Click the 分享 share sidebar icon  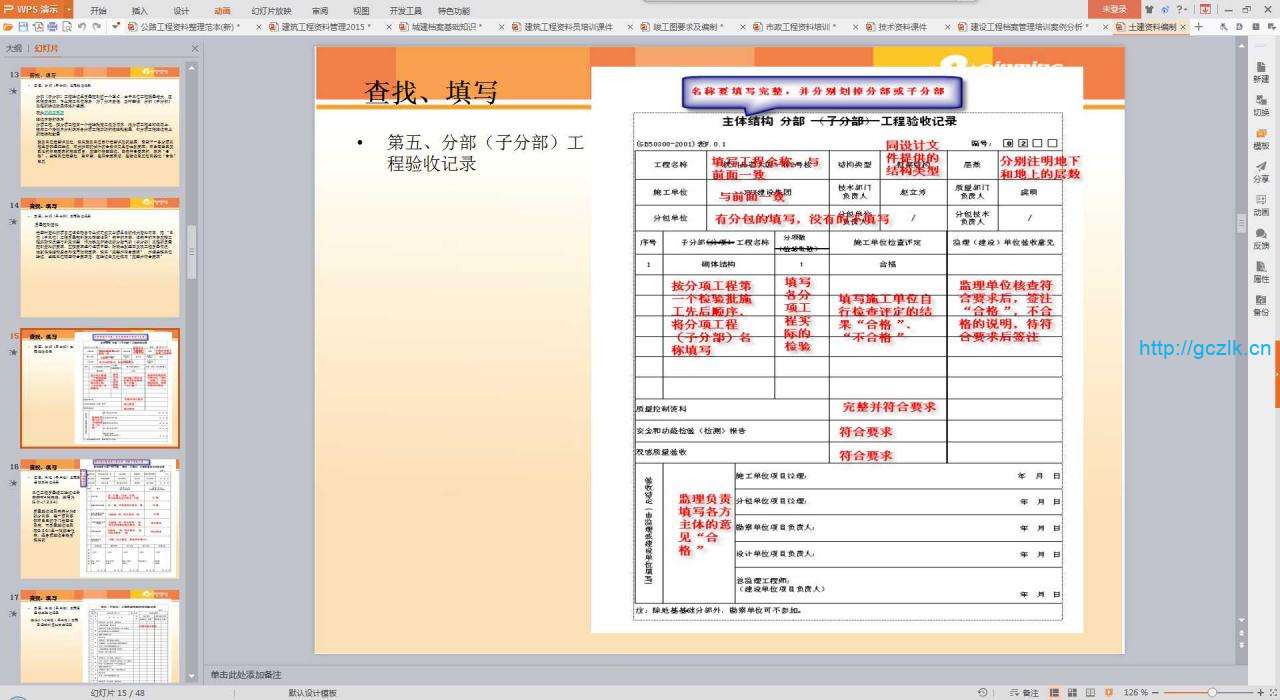click(1260, 172)
